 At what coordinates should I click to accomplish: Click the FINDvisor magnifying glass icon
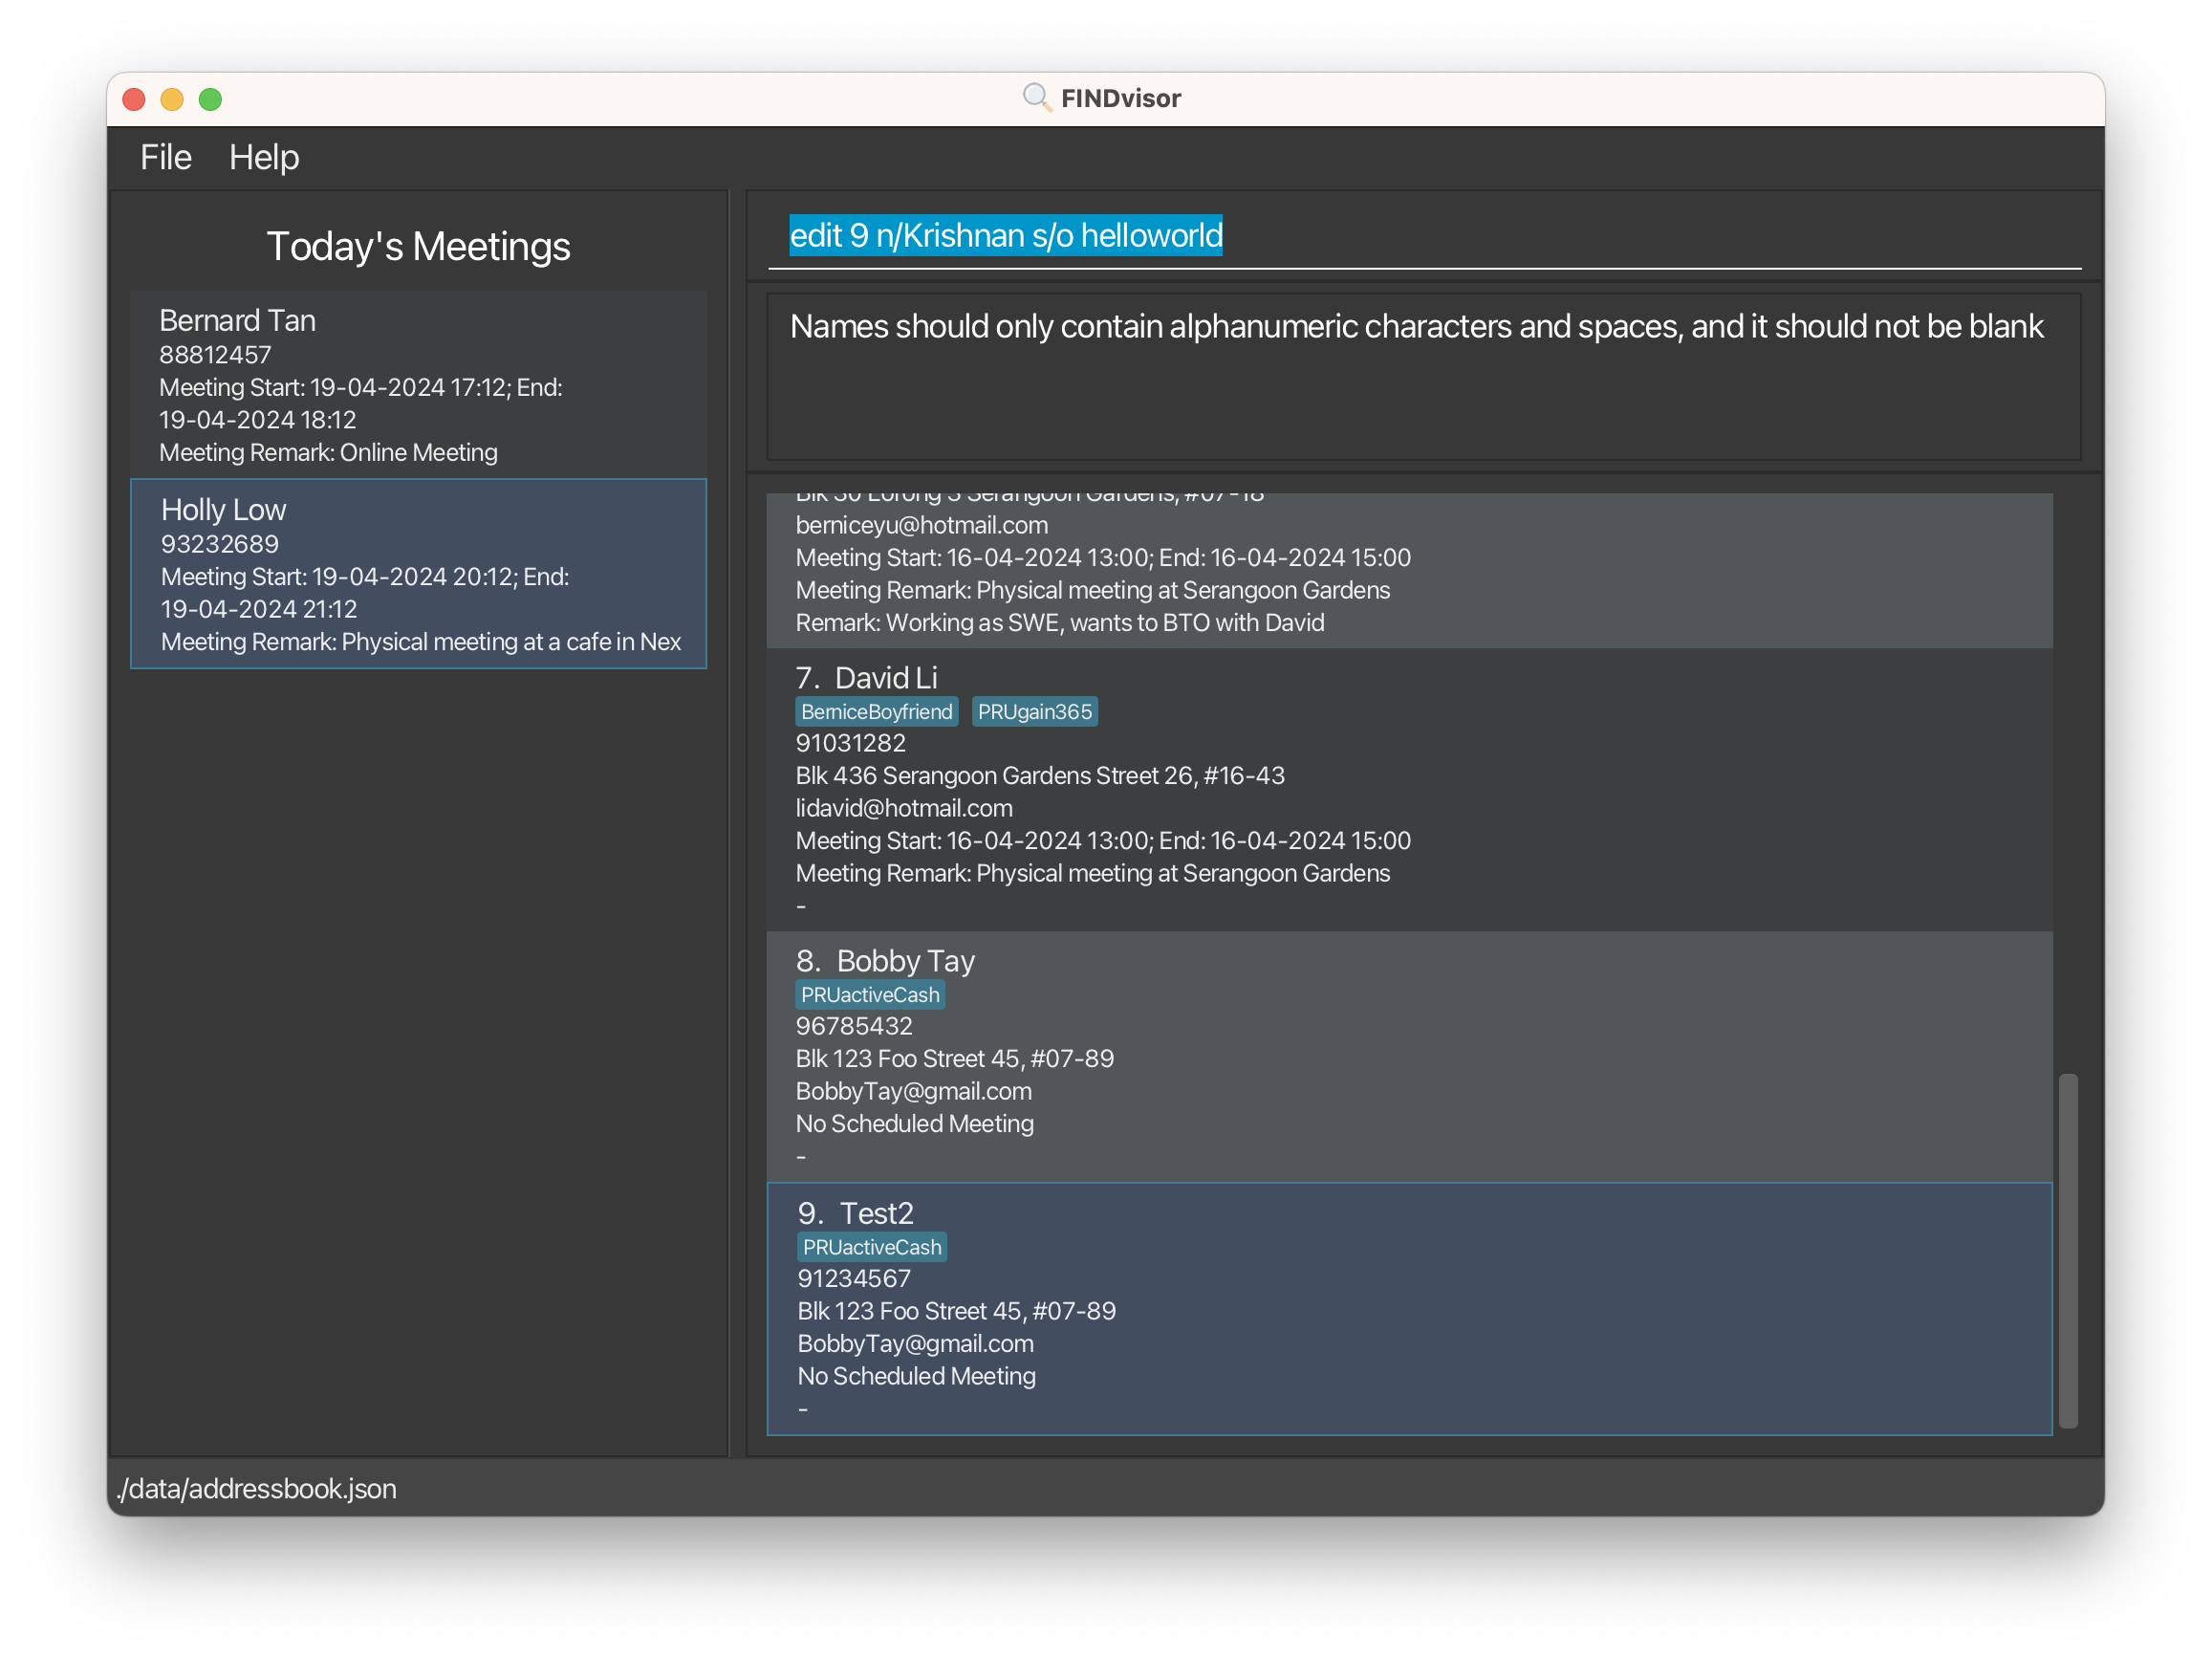coord(1036,98)
